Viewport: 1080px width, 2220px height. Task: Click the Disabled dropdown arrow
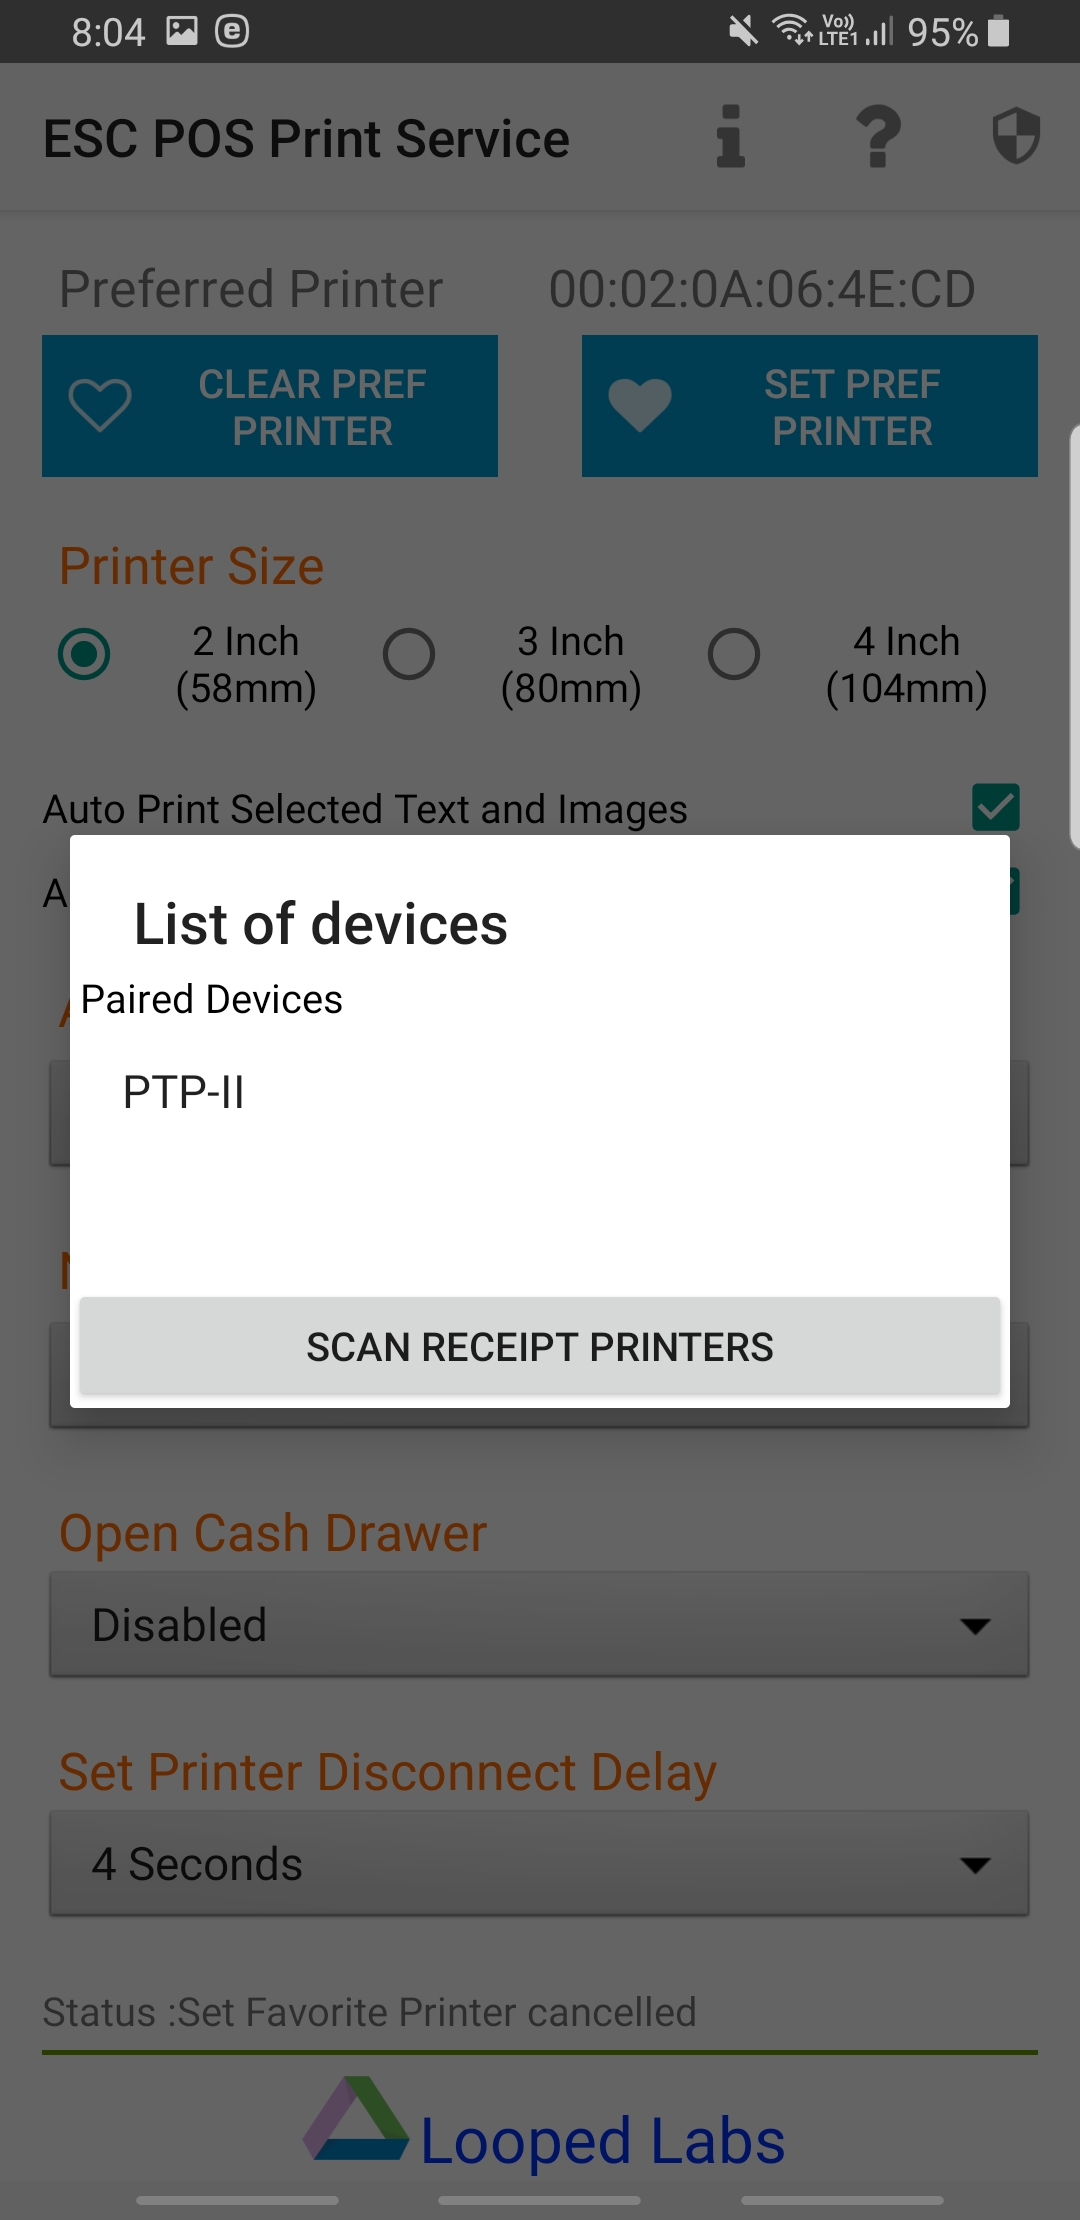975,1626
